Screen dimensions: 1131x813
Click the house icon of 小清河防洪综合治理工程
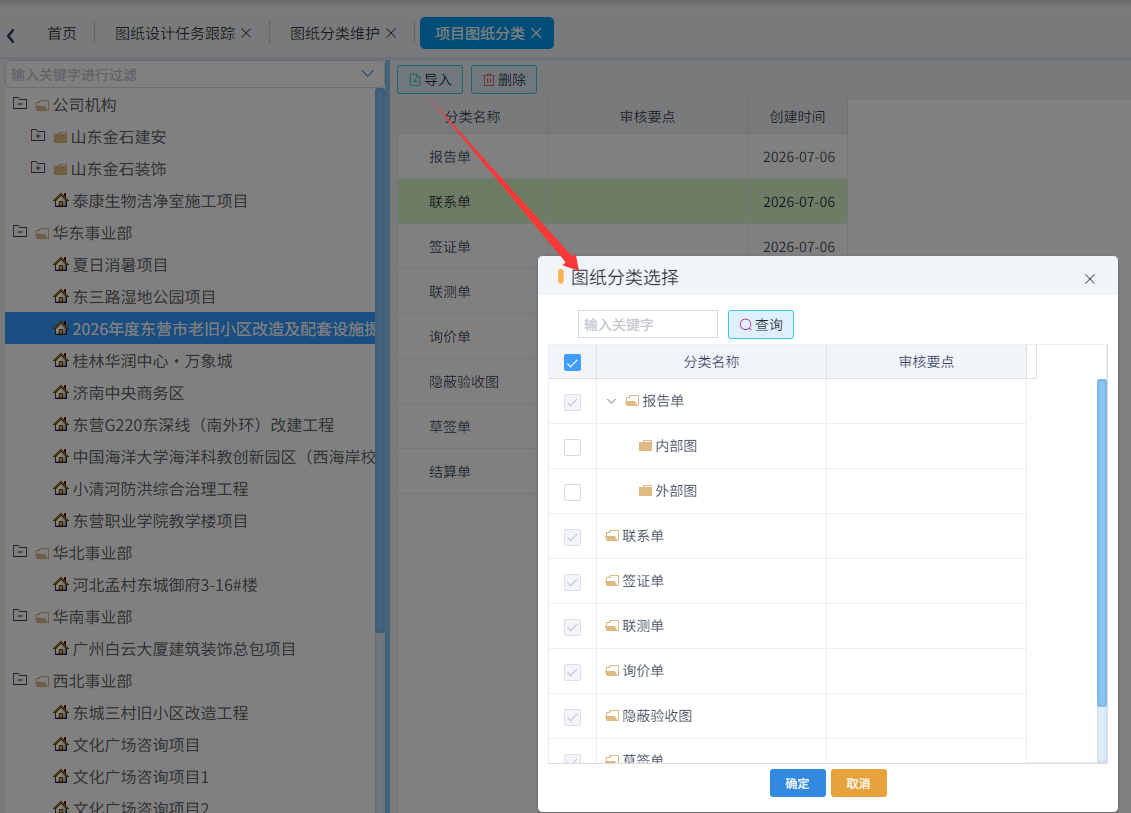pyautogui.click(x=61, y=488)
